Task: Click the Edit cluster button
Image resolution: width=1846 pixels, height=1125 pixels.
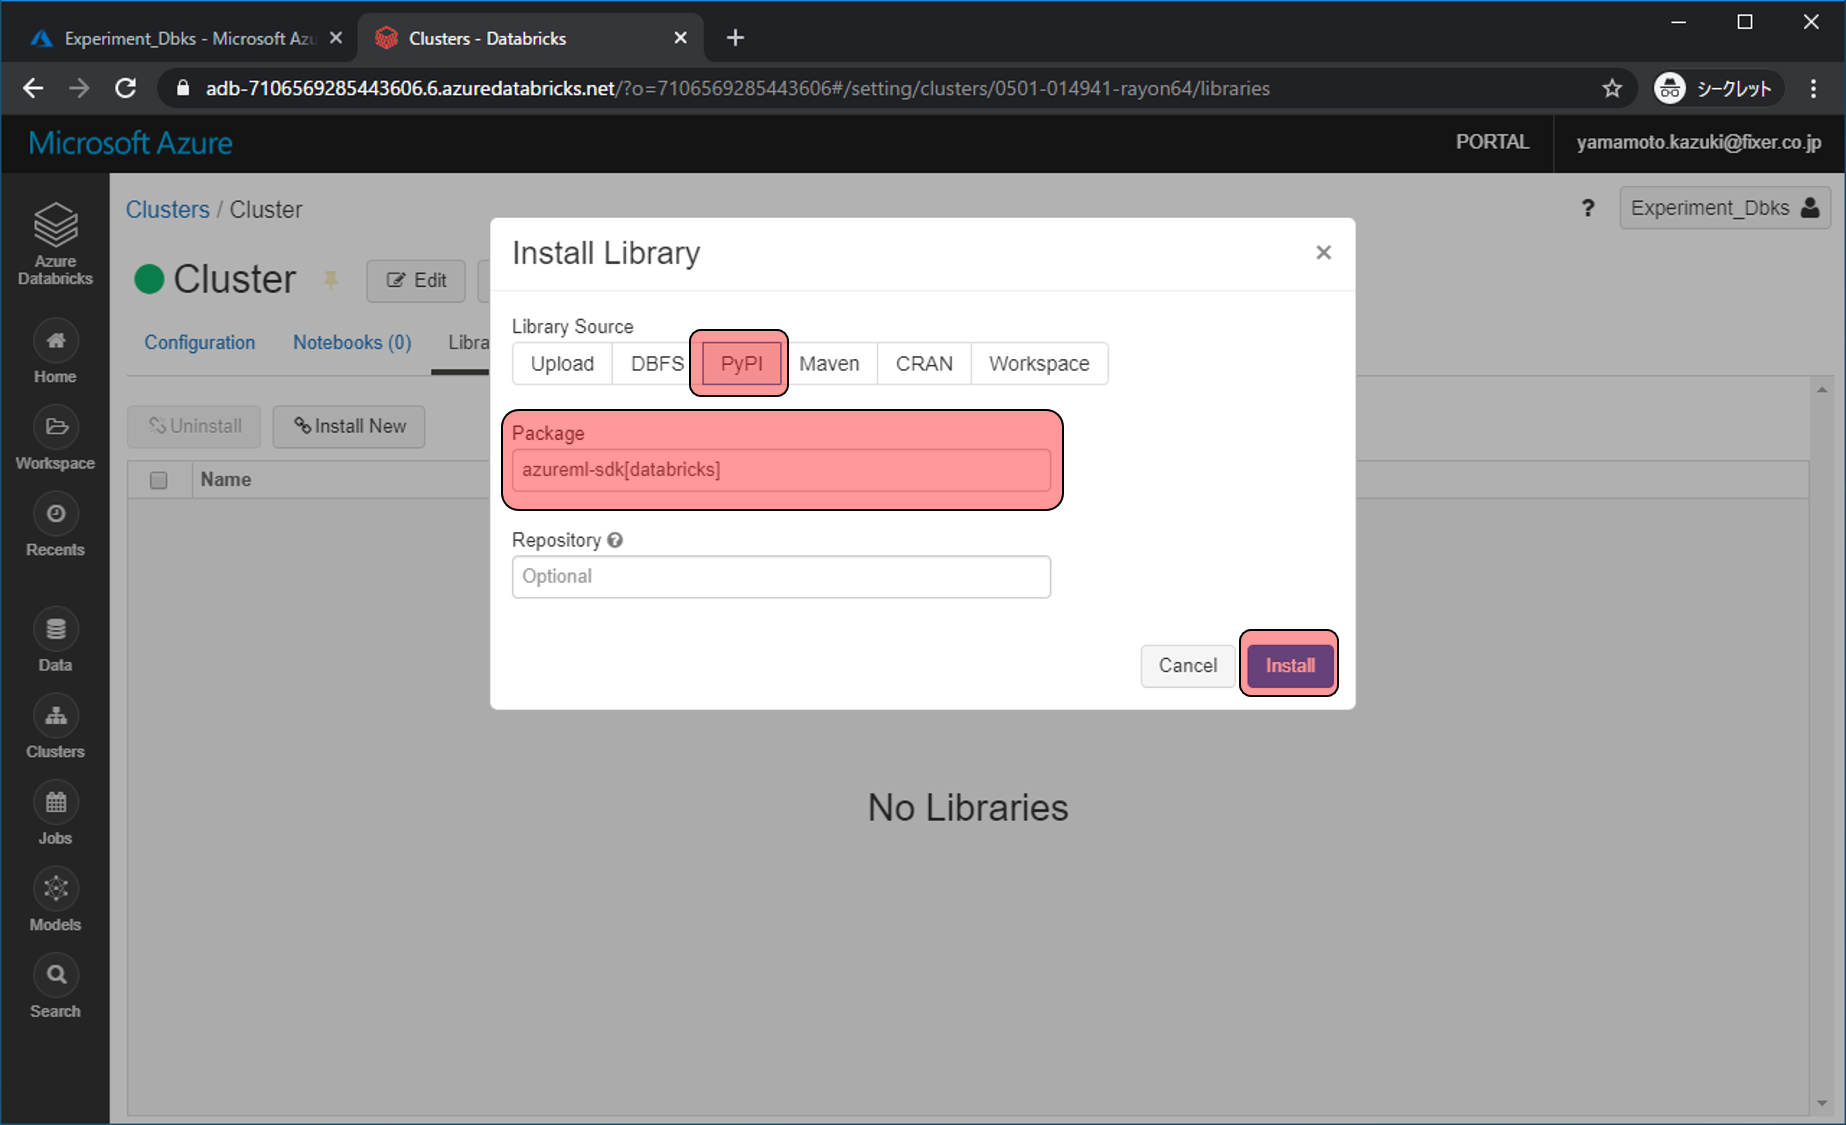Action: click(x=416, y=280)
